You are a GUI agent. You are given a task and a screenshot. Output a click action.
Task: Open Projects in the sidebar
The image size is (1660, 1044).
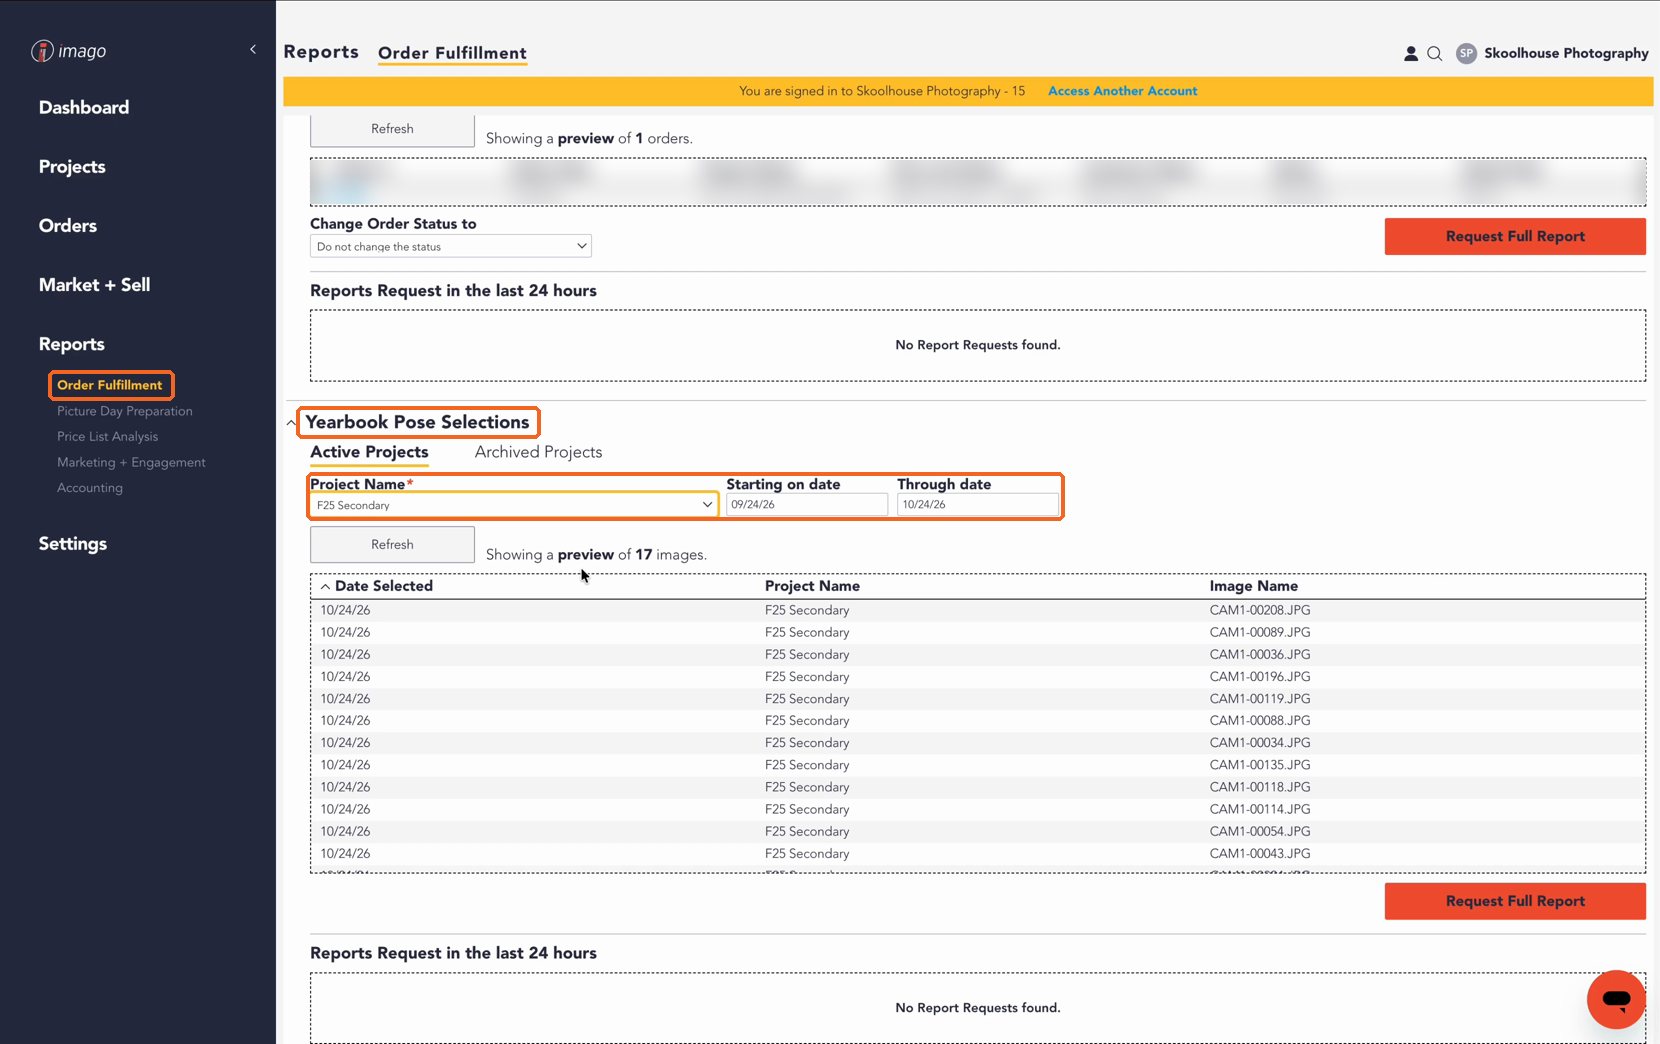click(72, 167)
